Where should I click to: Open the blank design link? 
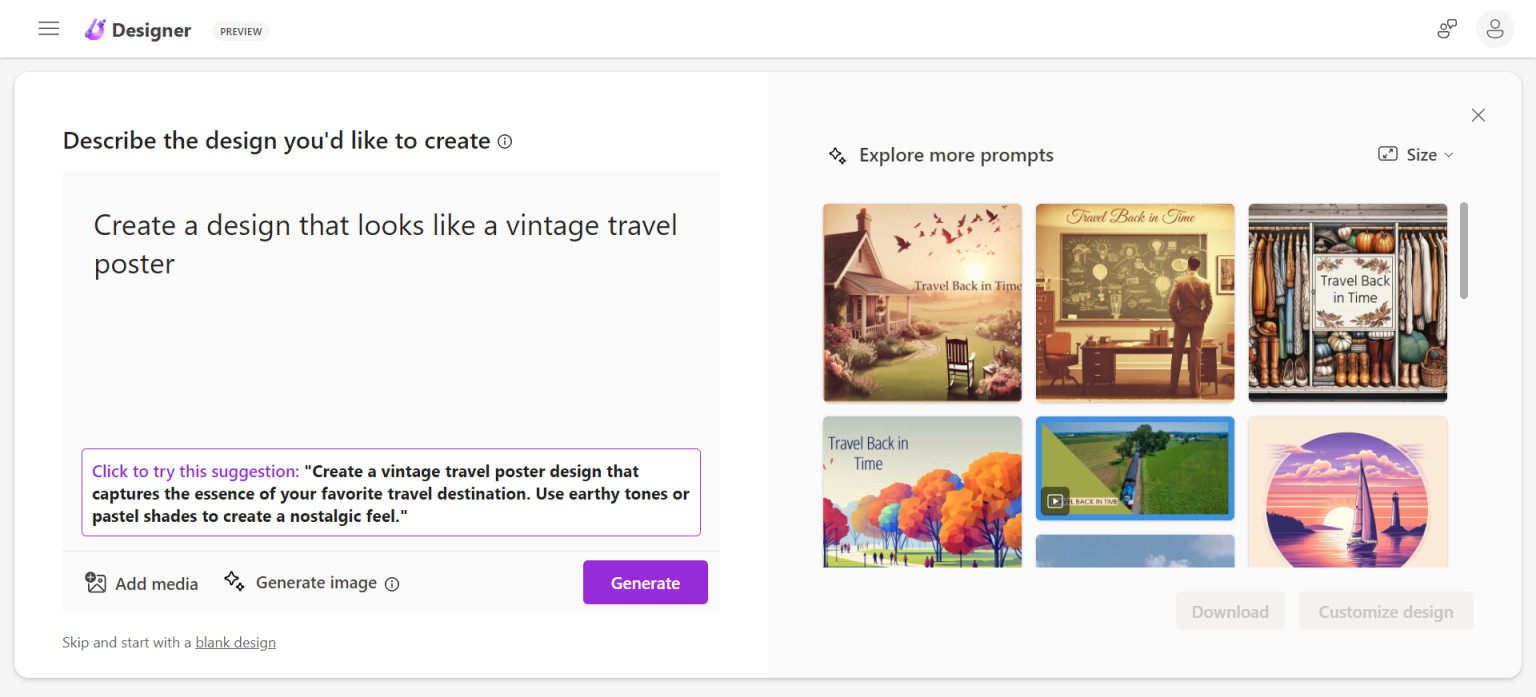(x=235, y=642)
